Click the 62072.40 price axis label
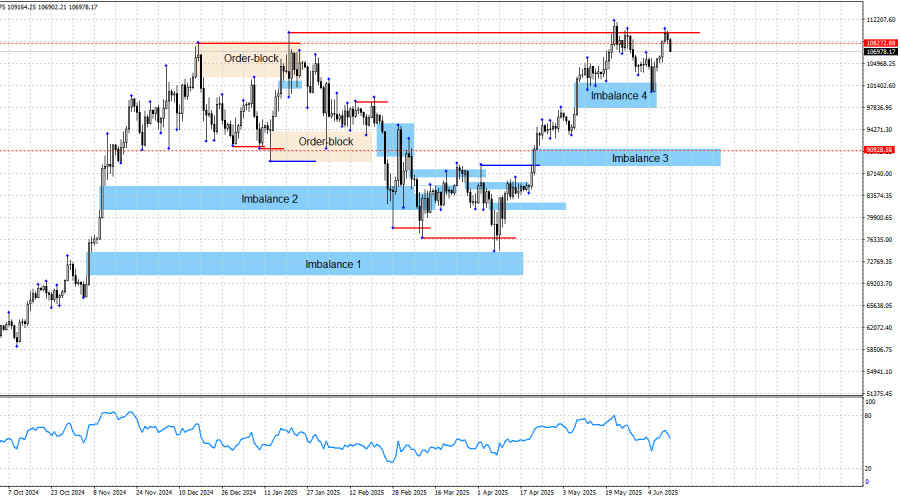 879,327
